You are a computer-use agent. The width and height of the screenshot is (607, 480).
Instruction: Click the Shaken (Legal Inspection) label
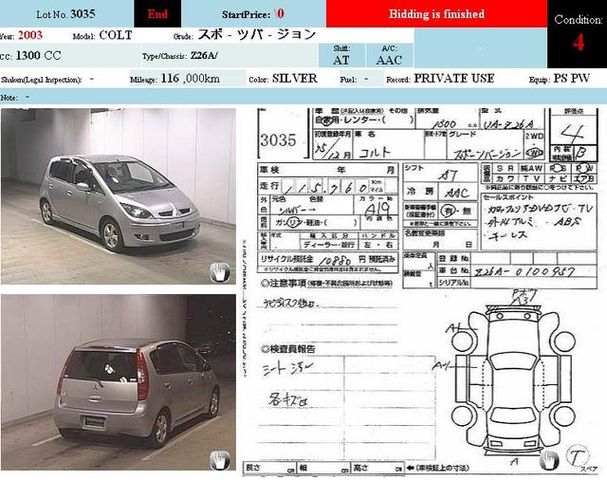tap(41, 80)
